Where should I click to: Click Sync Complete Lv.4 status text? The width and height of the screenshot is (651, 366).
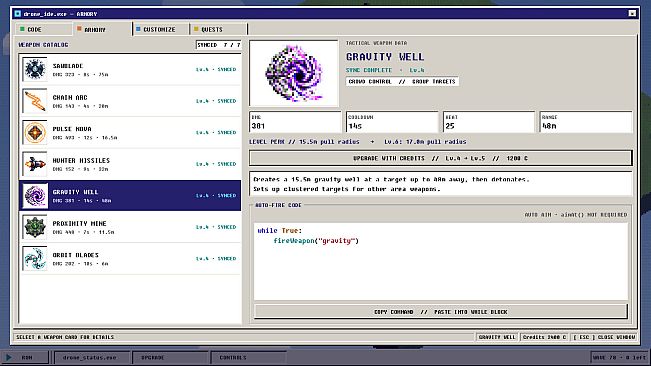coord(385,70)
